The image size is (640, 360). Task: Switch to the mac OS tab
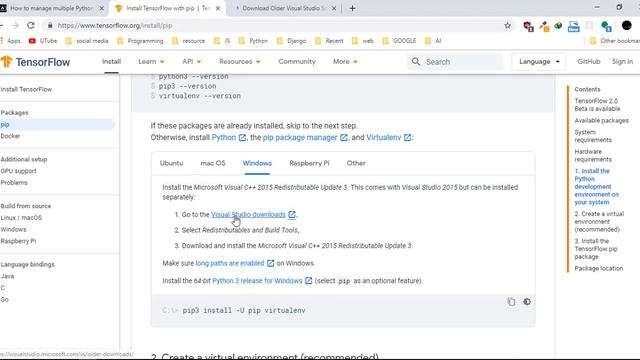click(213, 163)
